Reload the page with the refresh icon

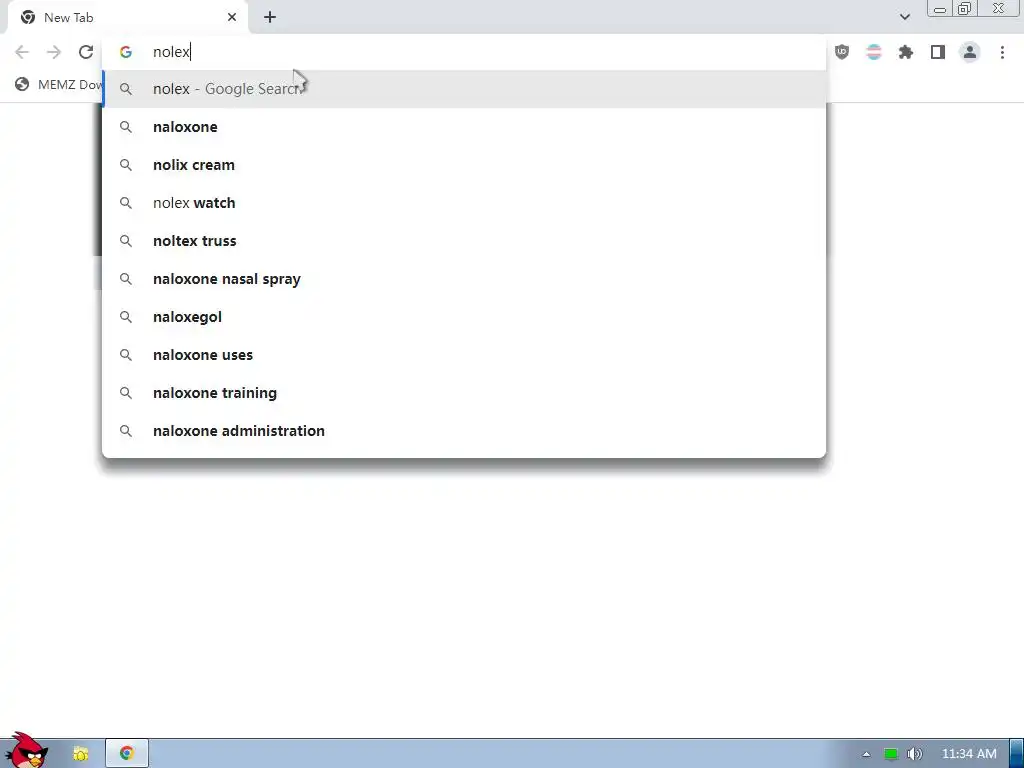tap(86, 52)
